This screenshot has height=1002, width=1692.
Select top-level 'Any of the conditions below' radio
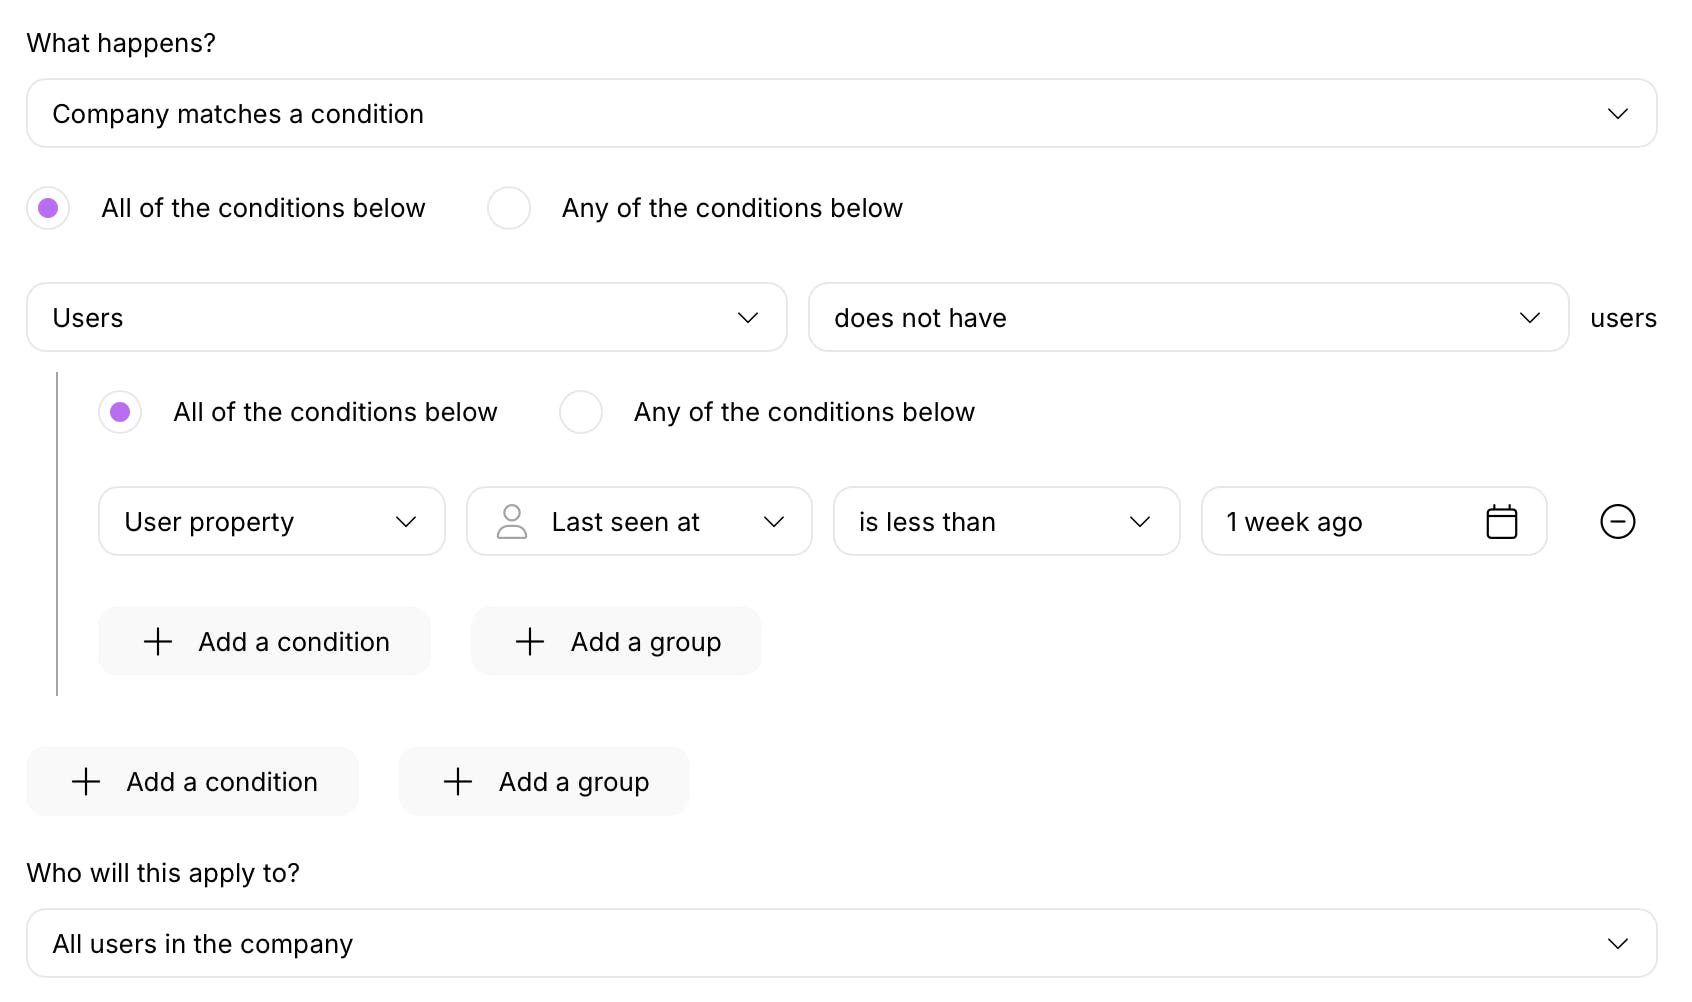click(x=509, y=208)
